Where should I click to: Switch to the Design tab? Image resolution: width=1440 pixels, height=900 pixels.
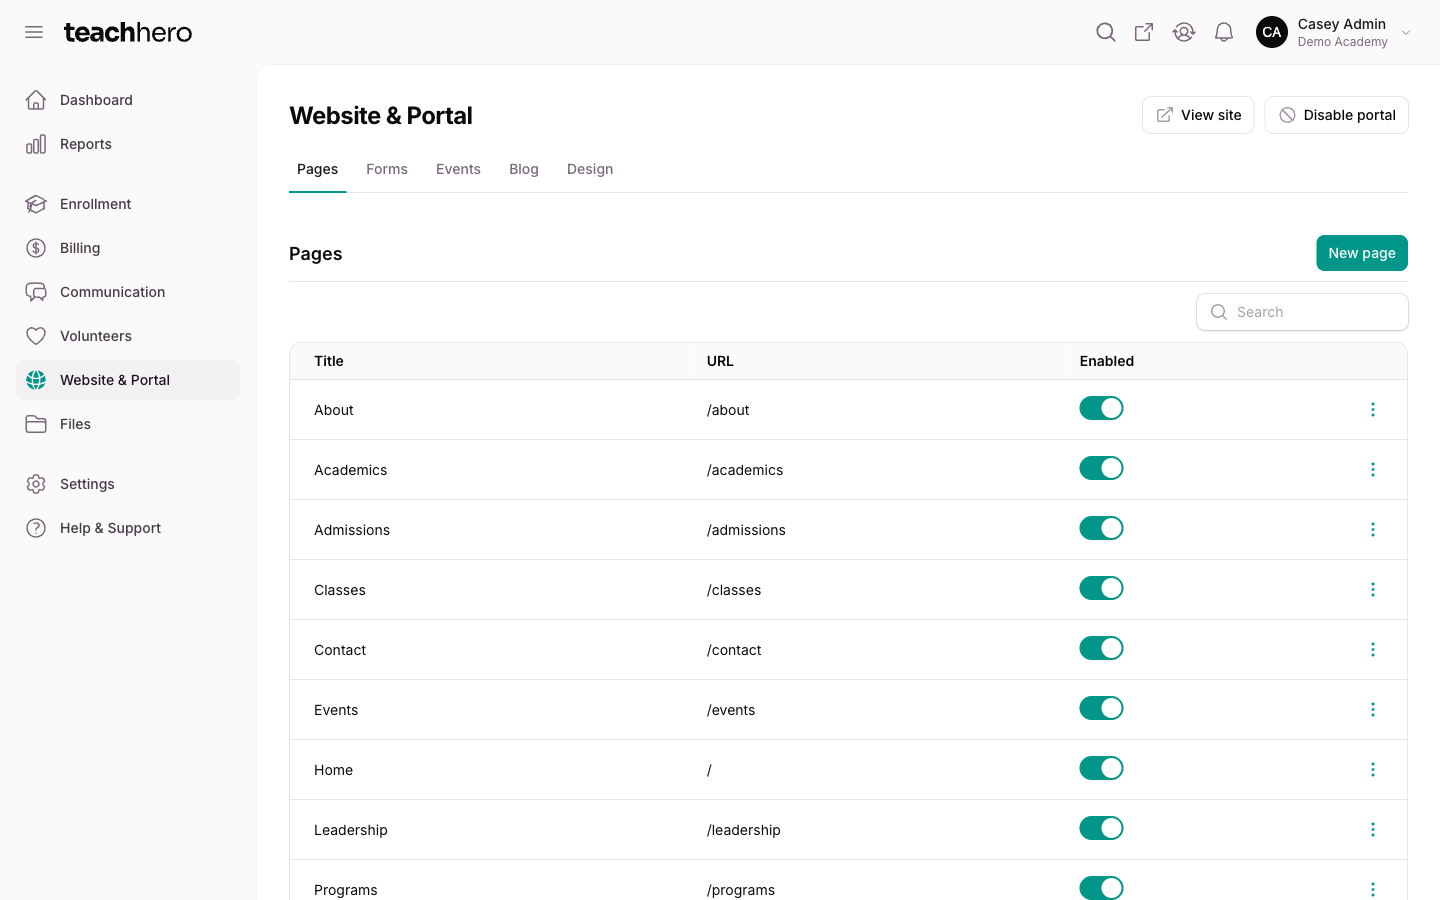coord(590,169)
